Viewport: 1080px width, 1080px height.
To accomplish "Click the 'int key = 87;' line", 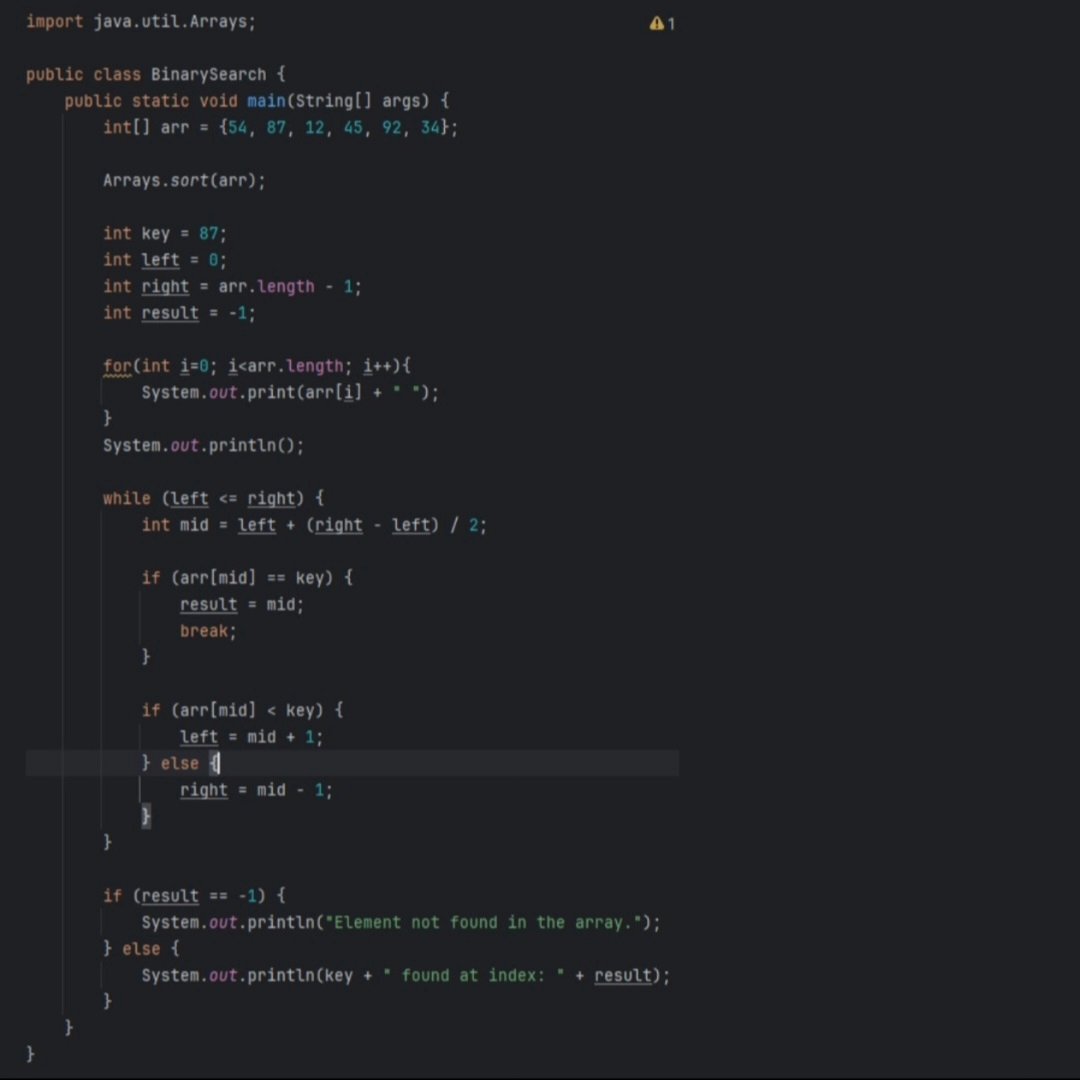I will [165, 233].
